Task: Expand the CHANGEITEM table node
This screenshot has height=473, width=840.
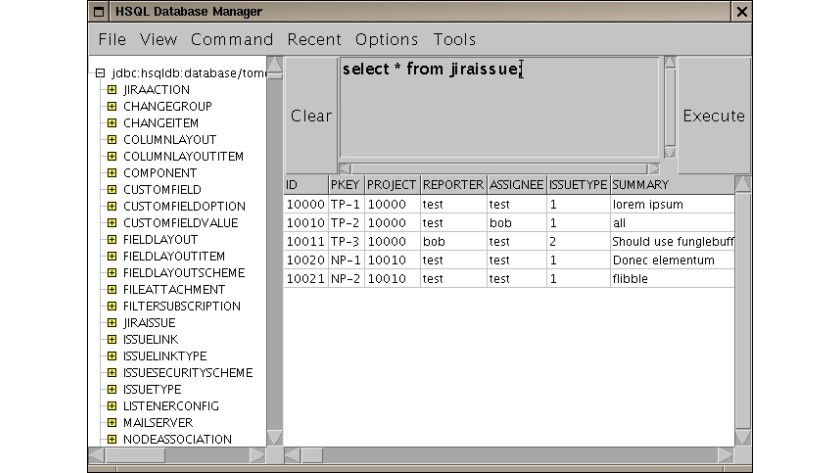Action: point(111,123)
